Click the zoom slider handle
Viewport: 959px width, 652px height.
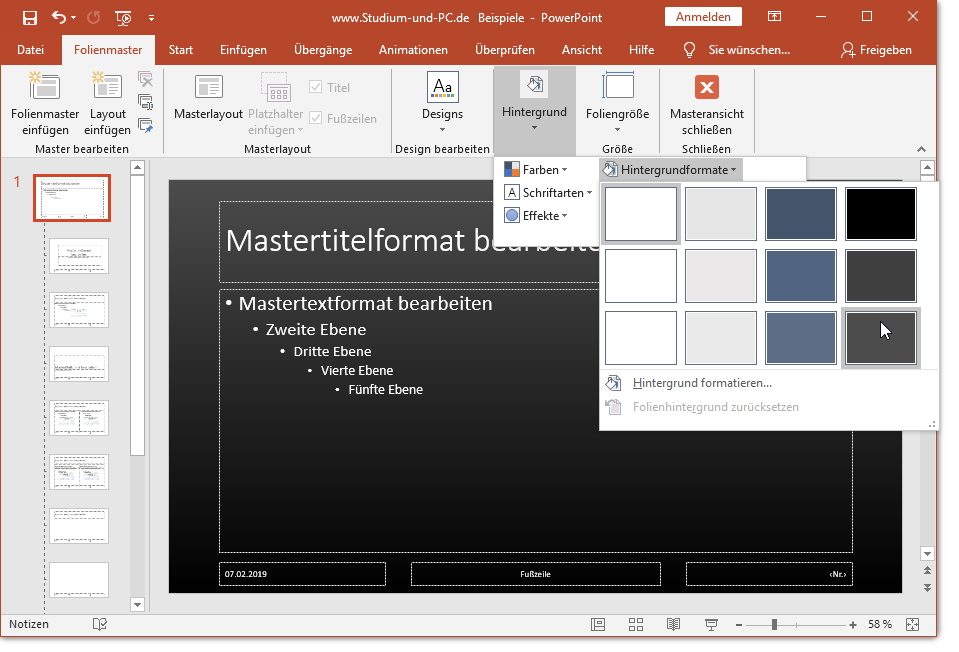tap(774, 624)
